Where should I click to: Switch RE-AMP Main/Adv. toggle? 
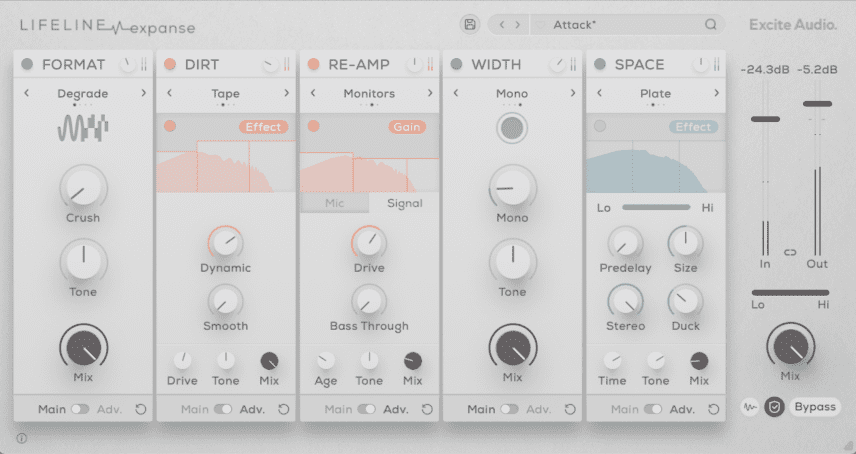point(366,409)
